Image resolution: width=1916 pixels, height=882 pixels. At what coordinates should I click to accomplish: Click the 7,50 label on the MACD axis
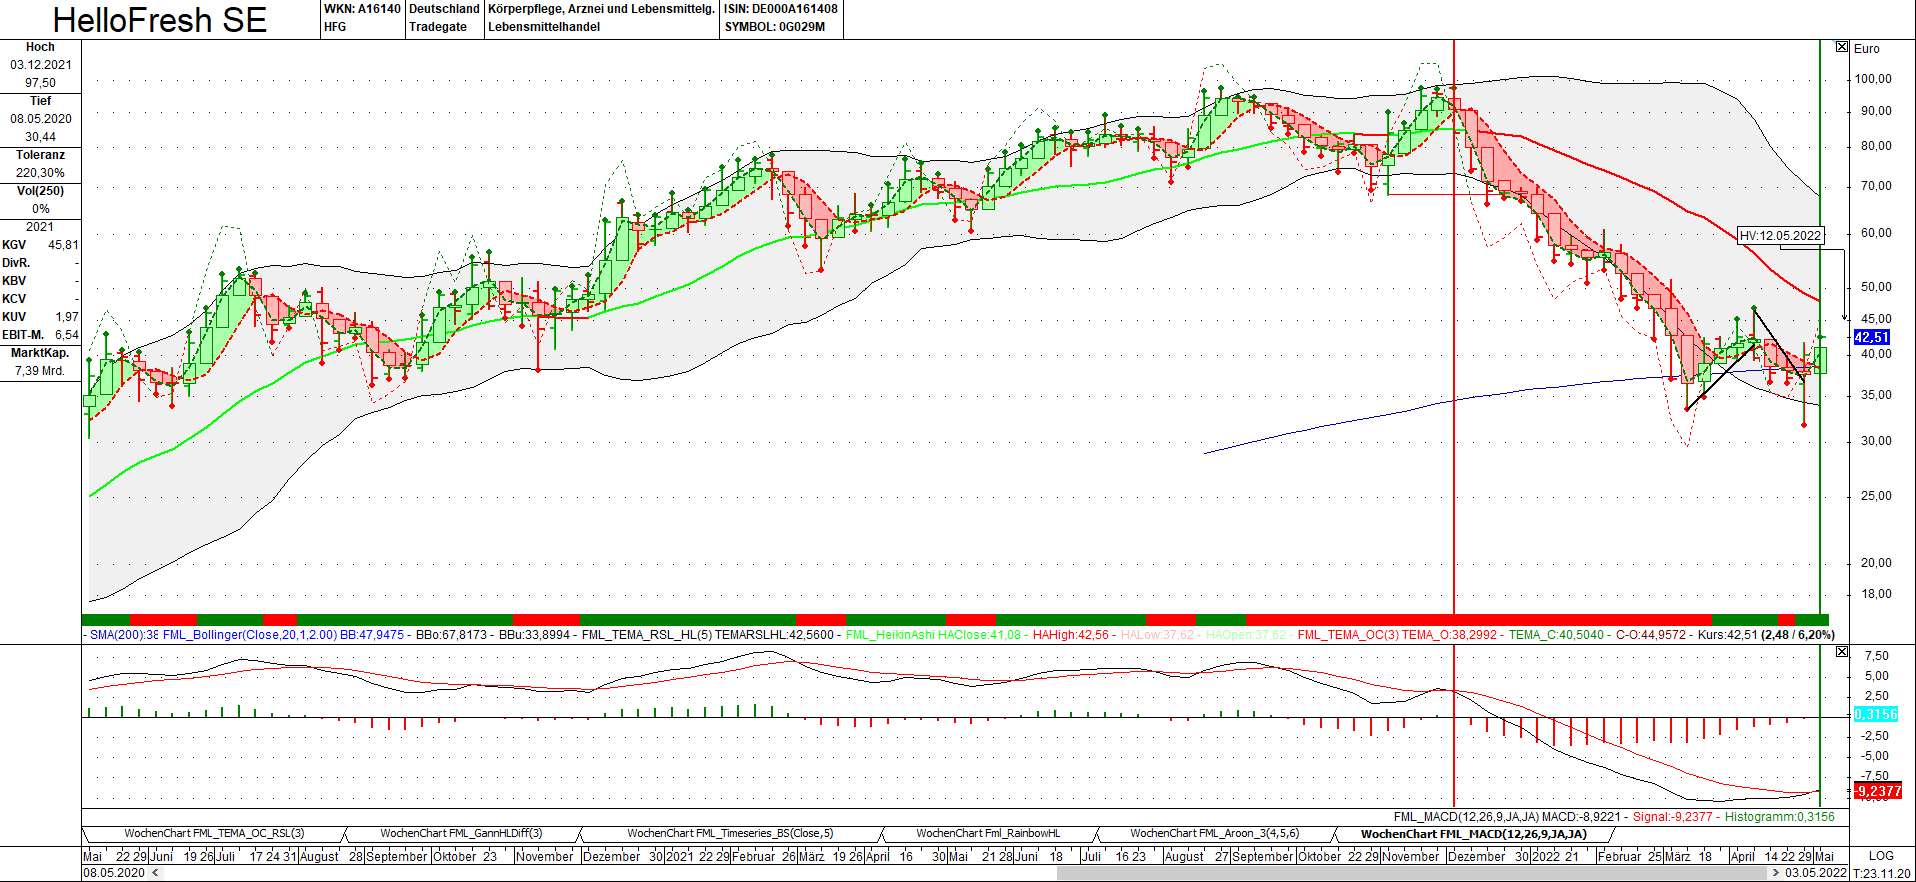(x=1877, y=656)
